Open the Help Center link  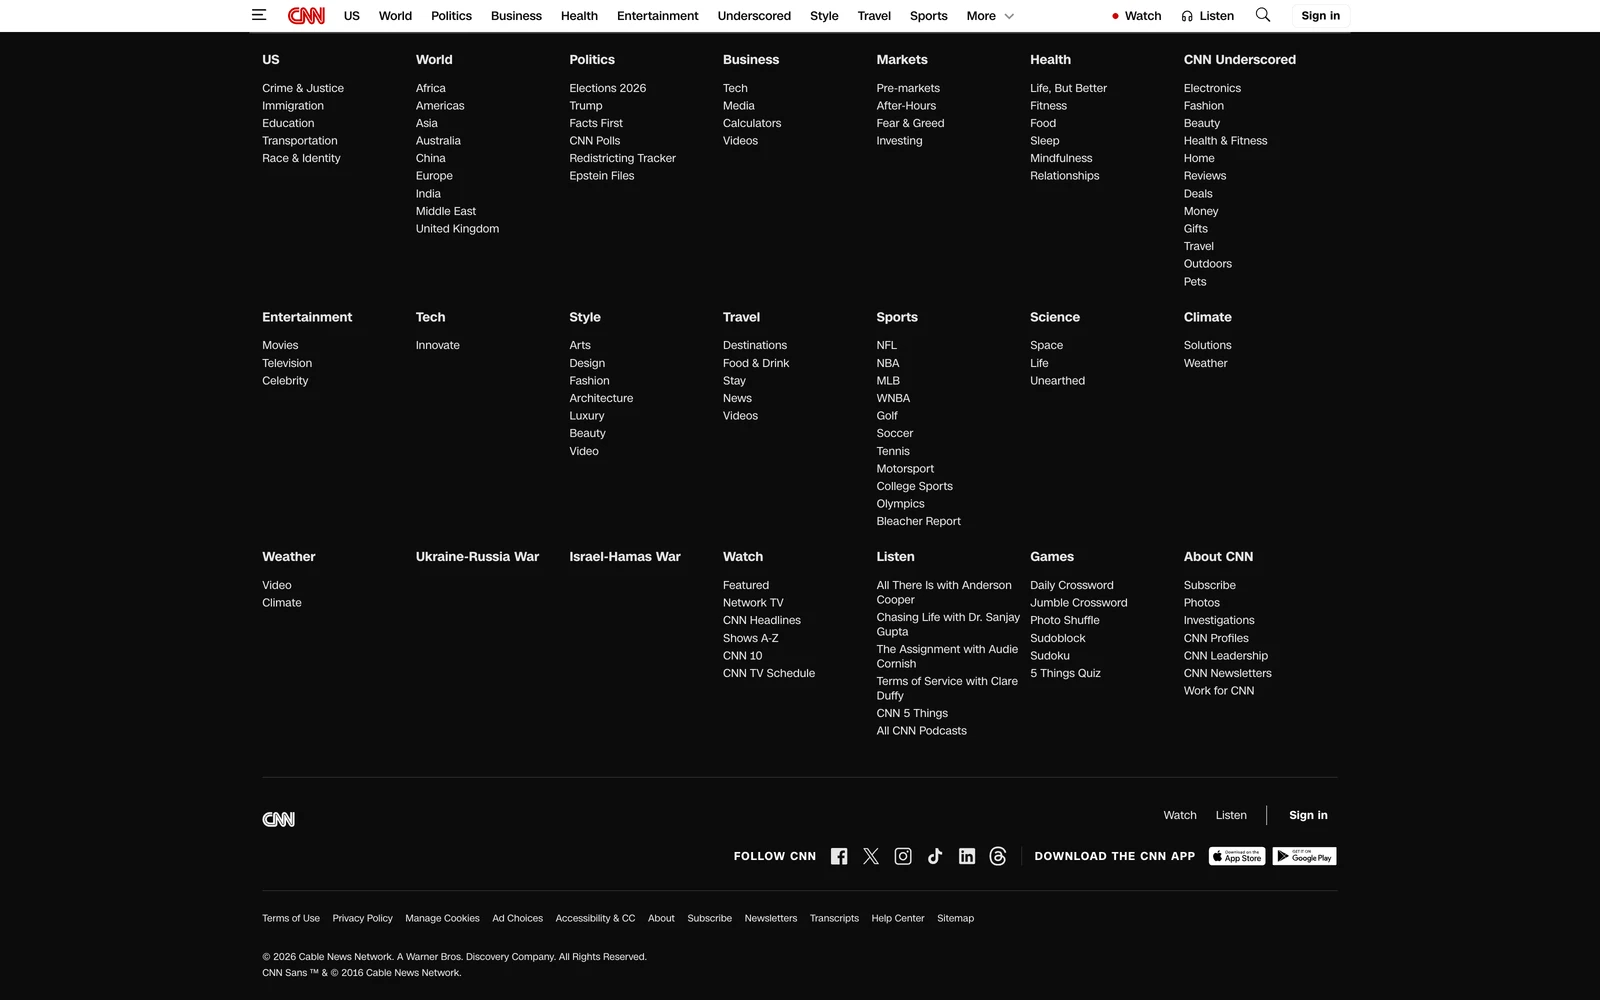(x=898, y=918)
